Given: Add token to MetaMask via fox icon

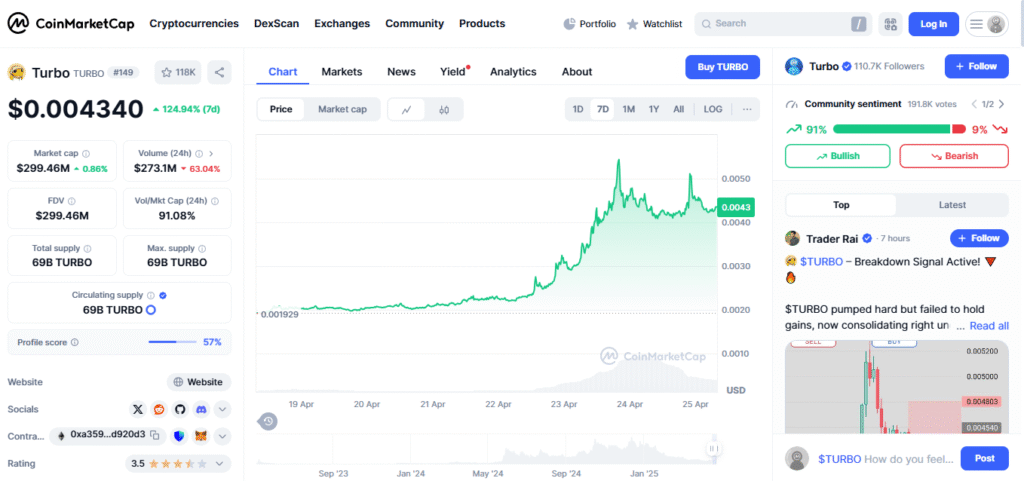Looking at the screenshot, I should pos(202,435).
